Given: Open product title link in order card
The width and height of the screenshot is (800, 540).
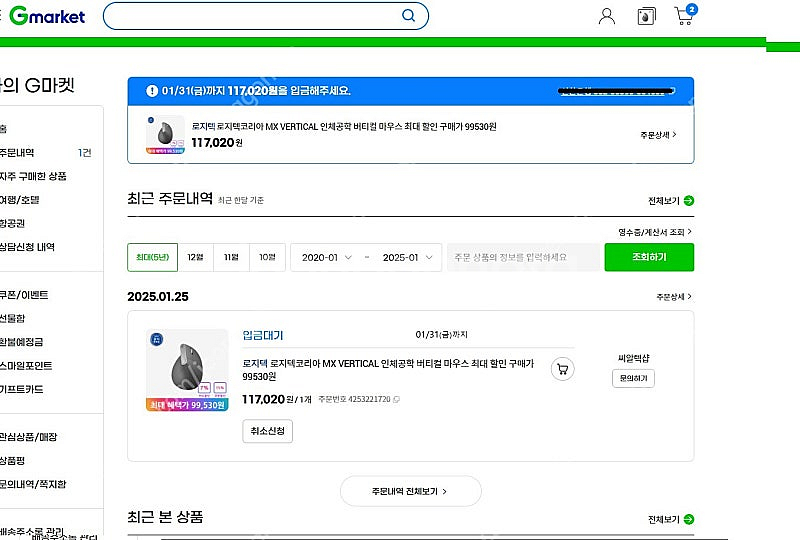Looking at the screenshot, I should (388, 370).
